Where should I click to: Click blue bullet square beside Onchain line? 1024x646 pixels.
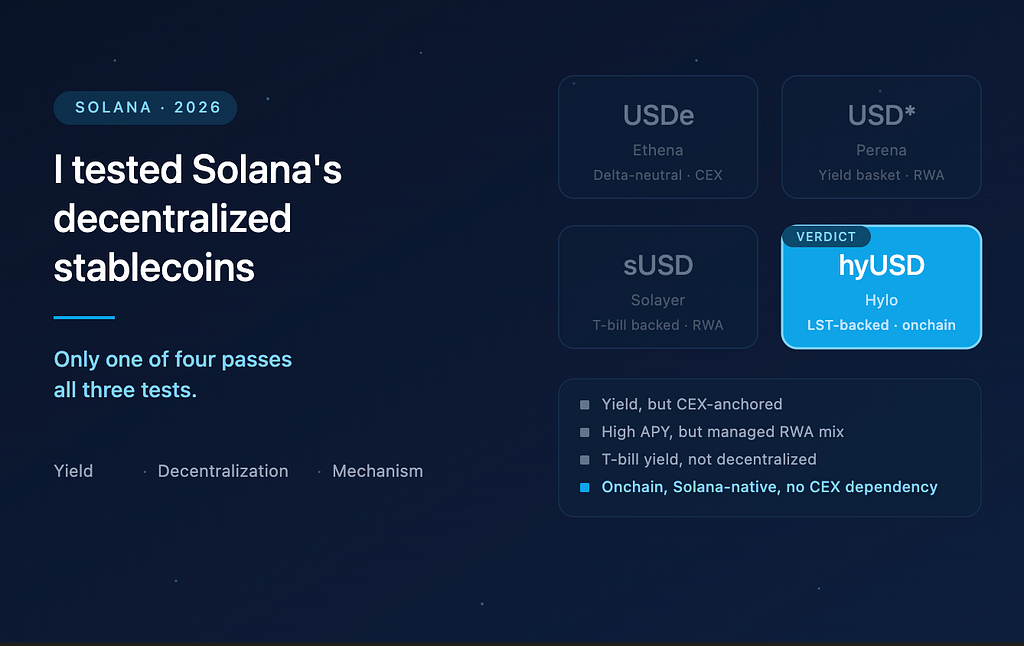click(x=584, y=487)
